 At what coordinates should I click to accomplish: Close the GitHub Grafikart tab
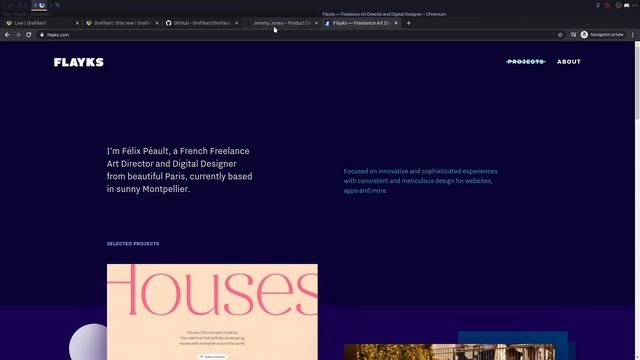coord(236,23)
